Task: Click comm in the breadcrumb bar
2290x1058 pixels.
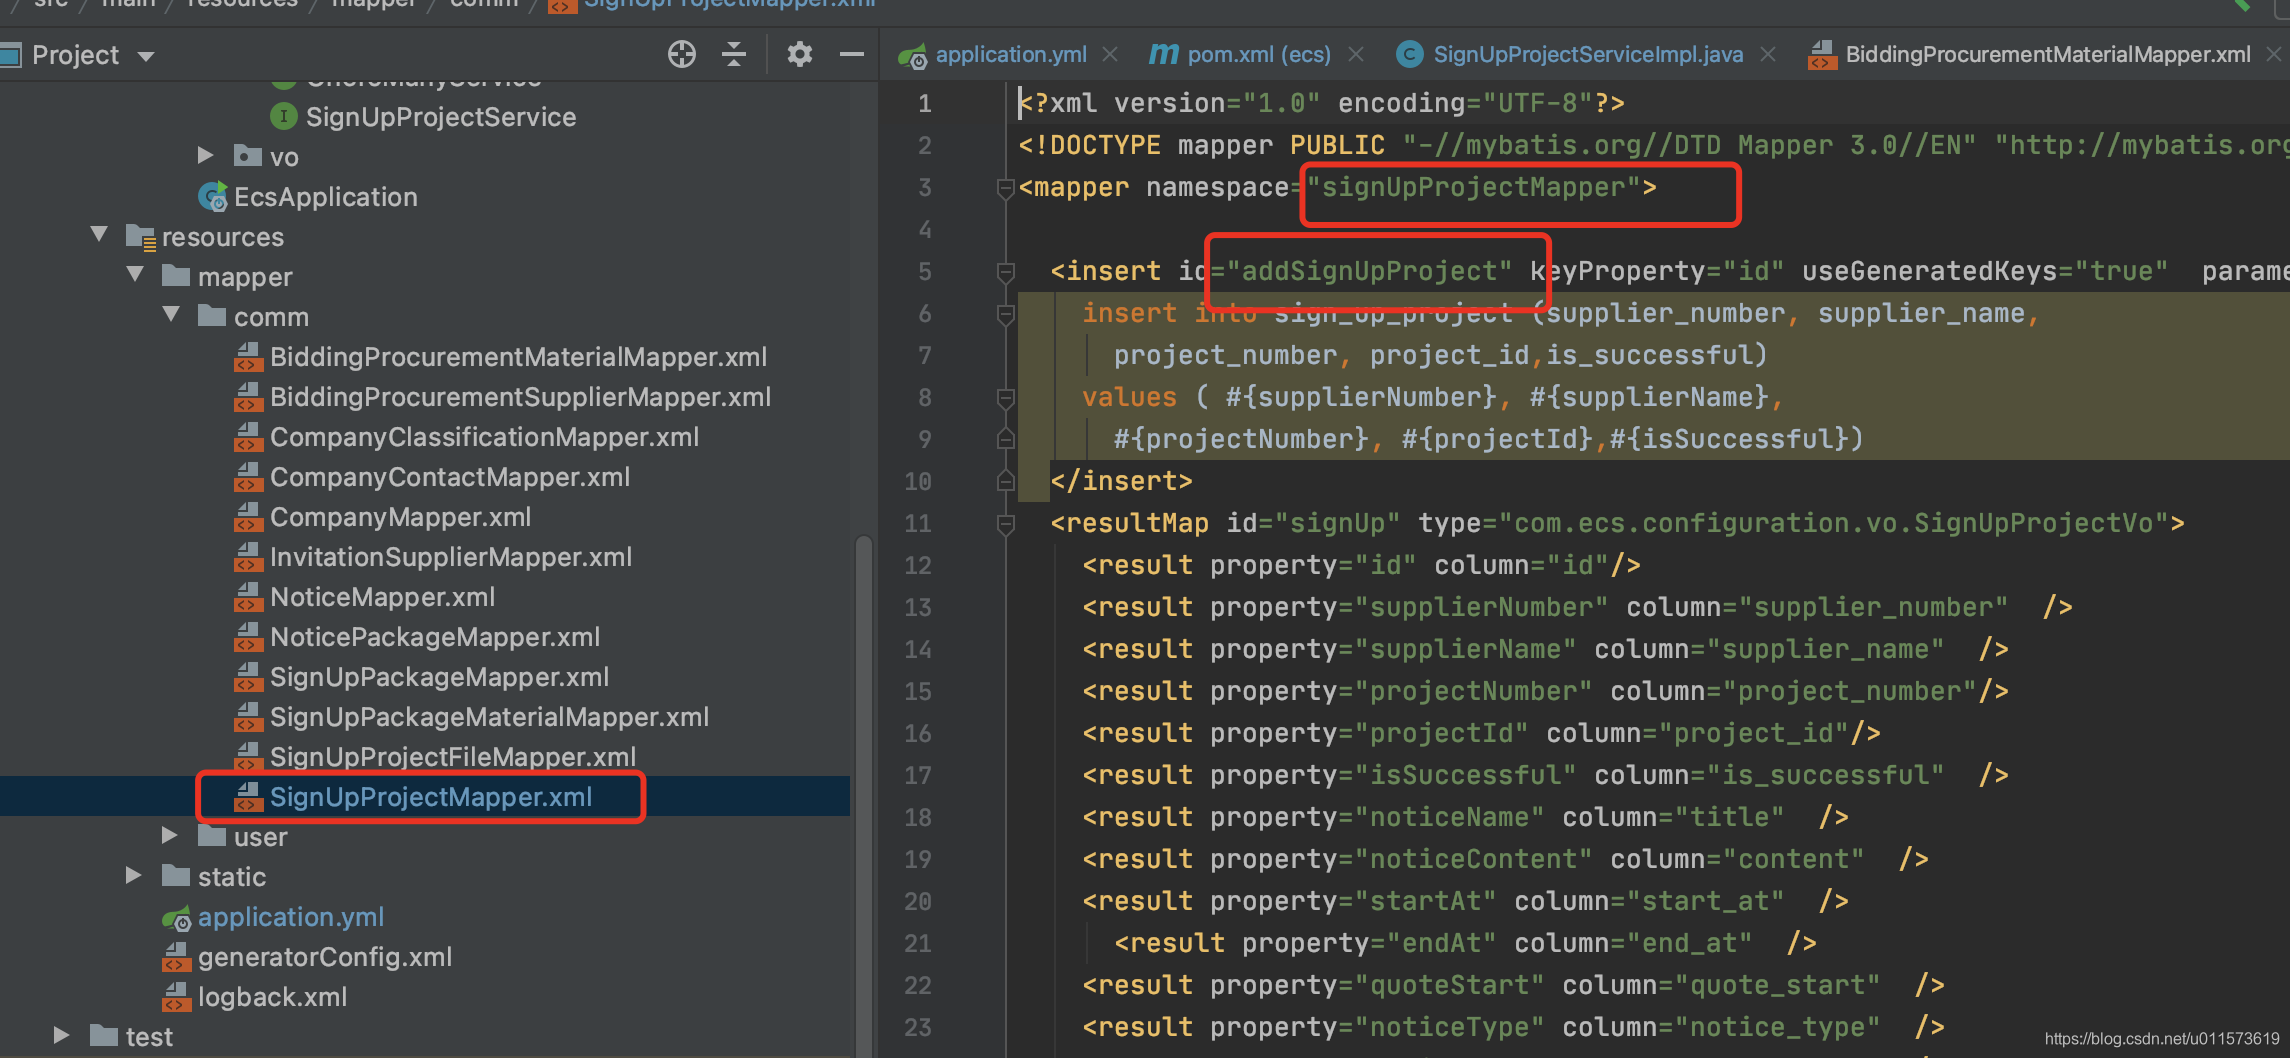Action: pos(484,5)
